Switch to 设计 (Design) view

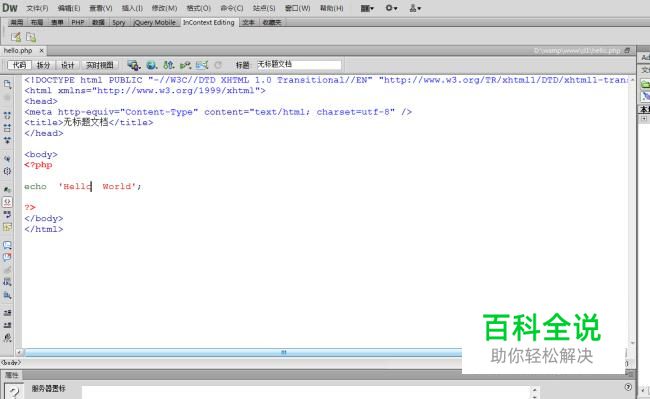68,65
